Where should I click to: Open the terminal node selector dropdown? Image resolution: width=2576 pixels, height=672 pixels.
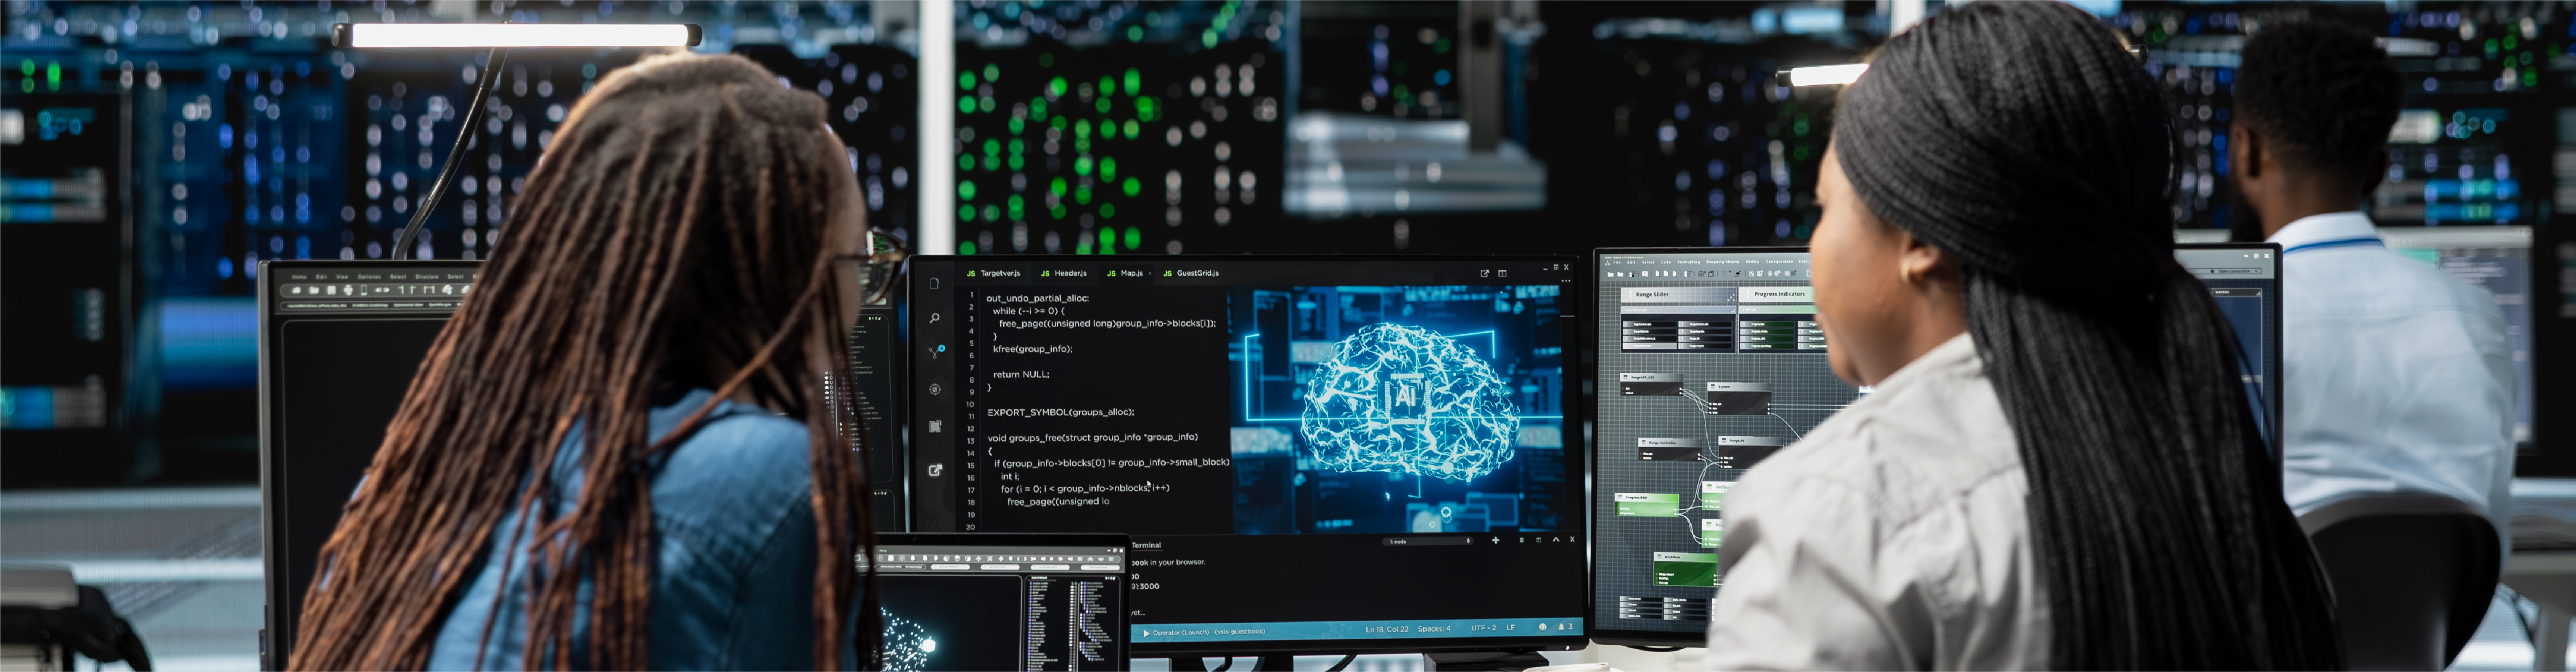pos(1428,541)
